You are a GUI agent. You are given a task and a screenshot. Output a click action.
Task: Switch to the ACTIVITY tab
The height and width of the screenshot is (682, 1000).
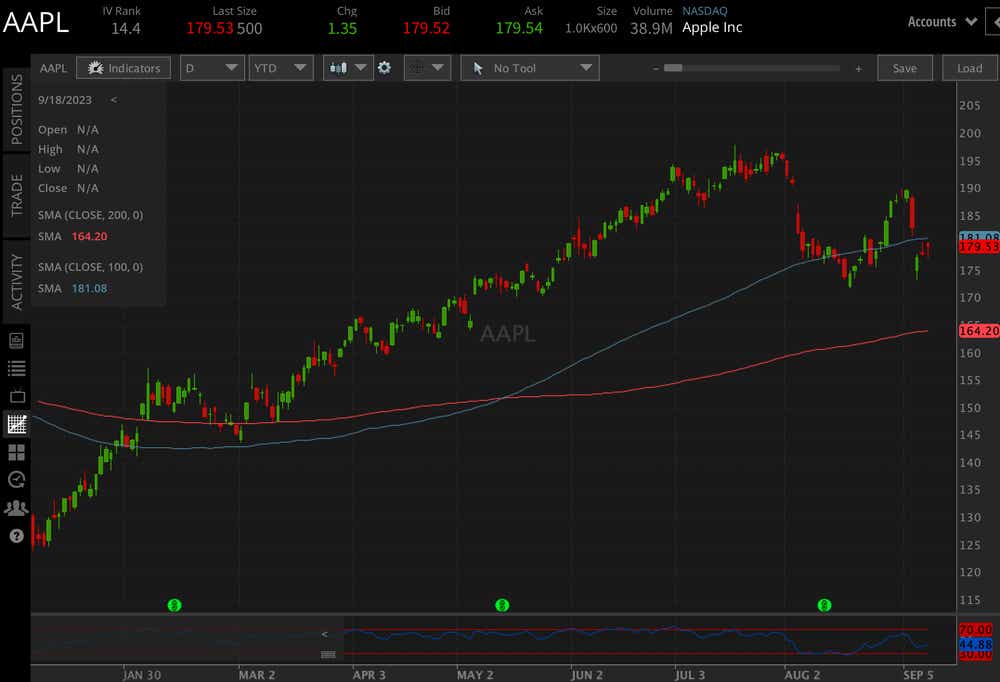[x=17, y=281]
